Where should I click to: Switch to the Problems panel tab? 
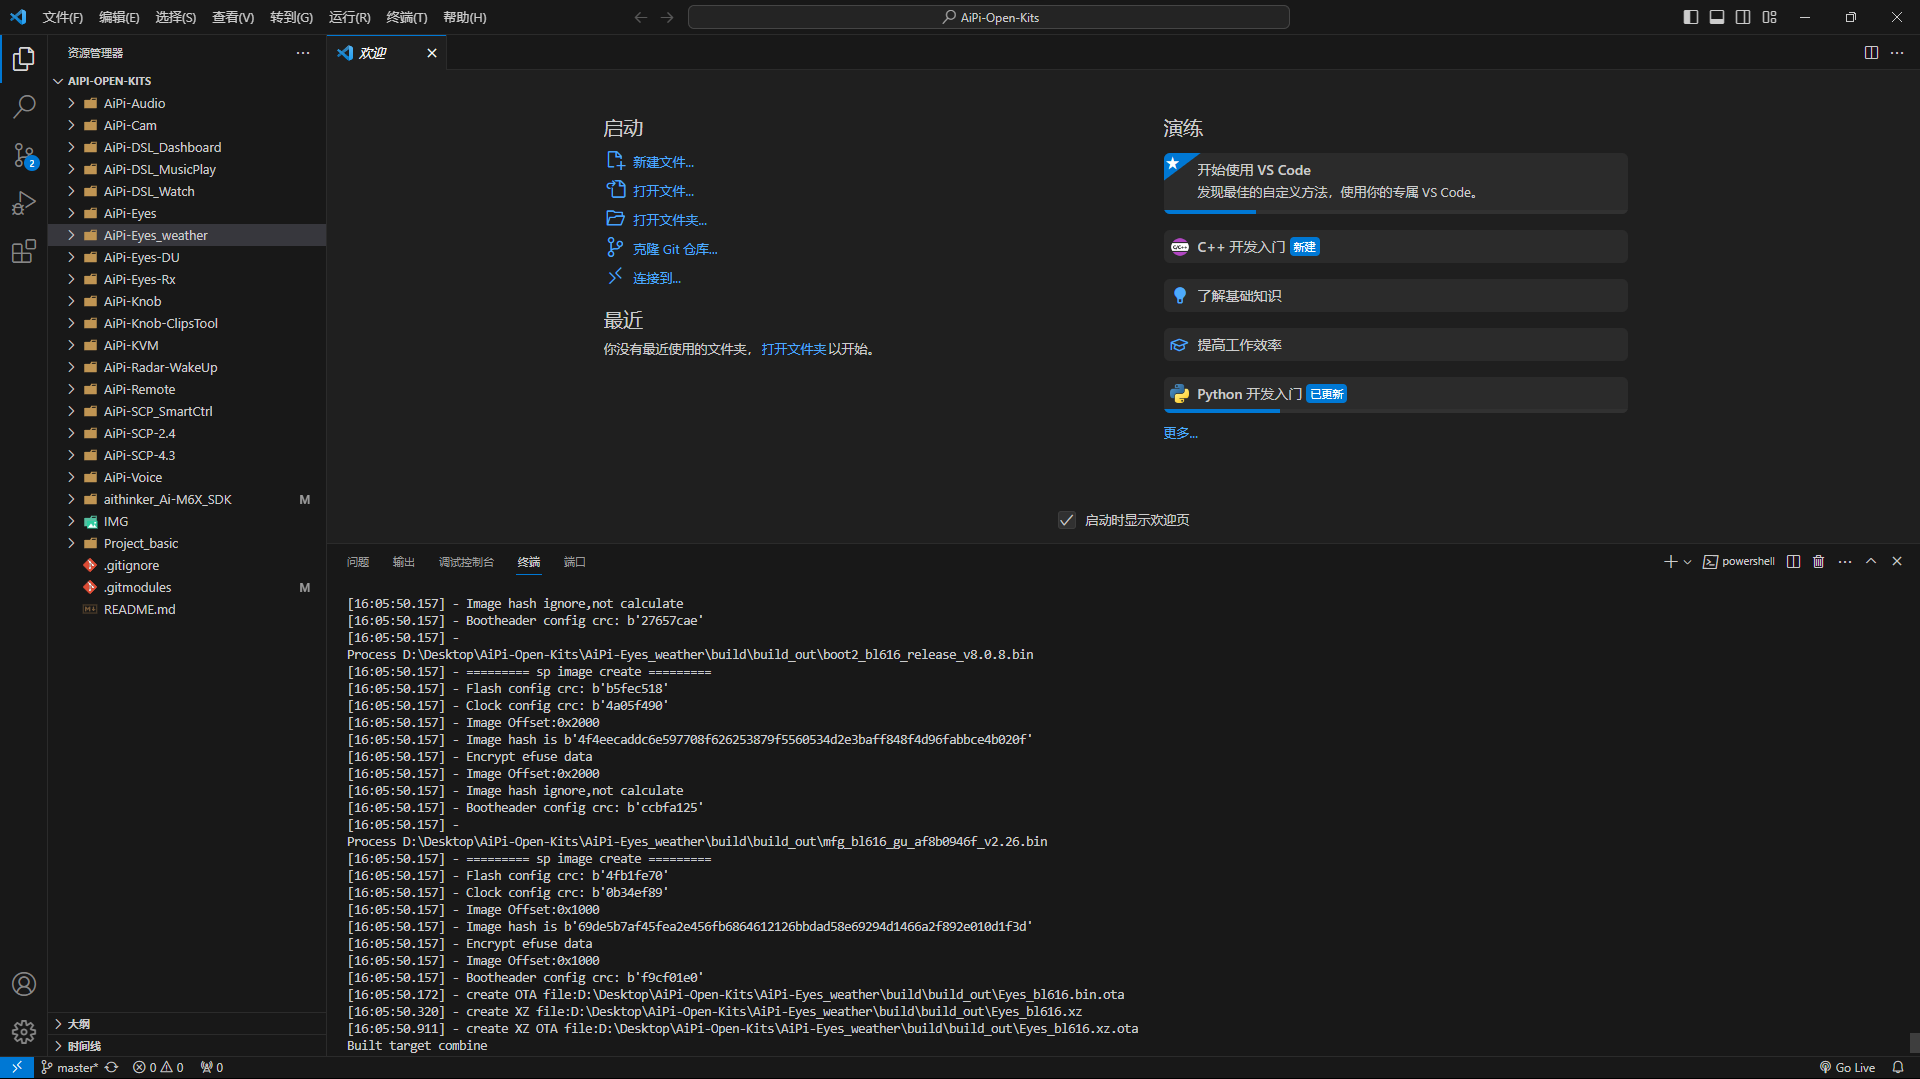tap(358, 562)
